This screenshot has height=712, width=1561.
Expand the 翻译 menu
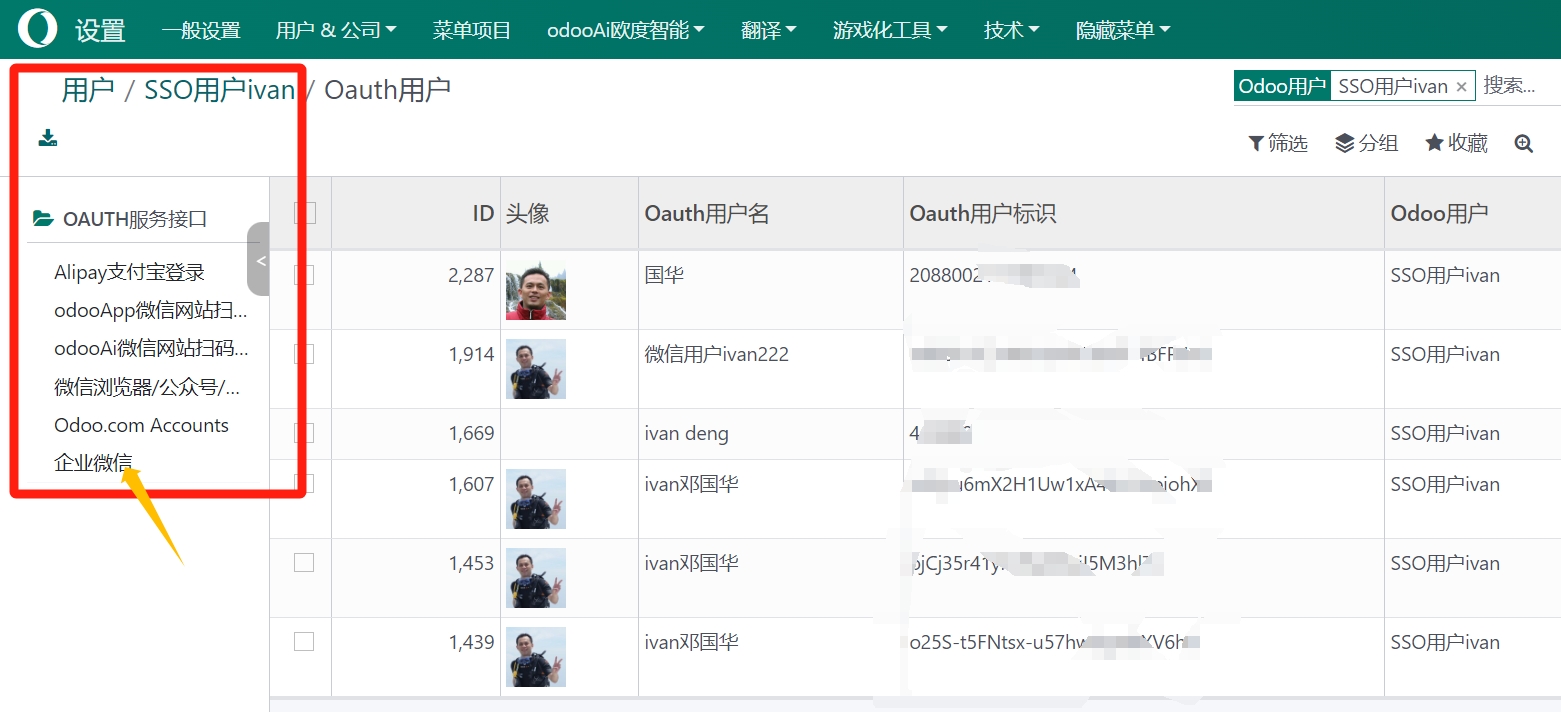769,30
